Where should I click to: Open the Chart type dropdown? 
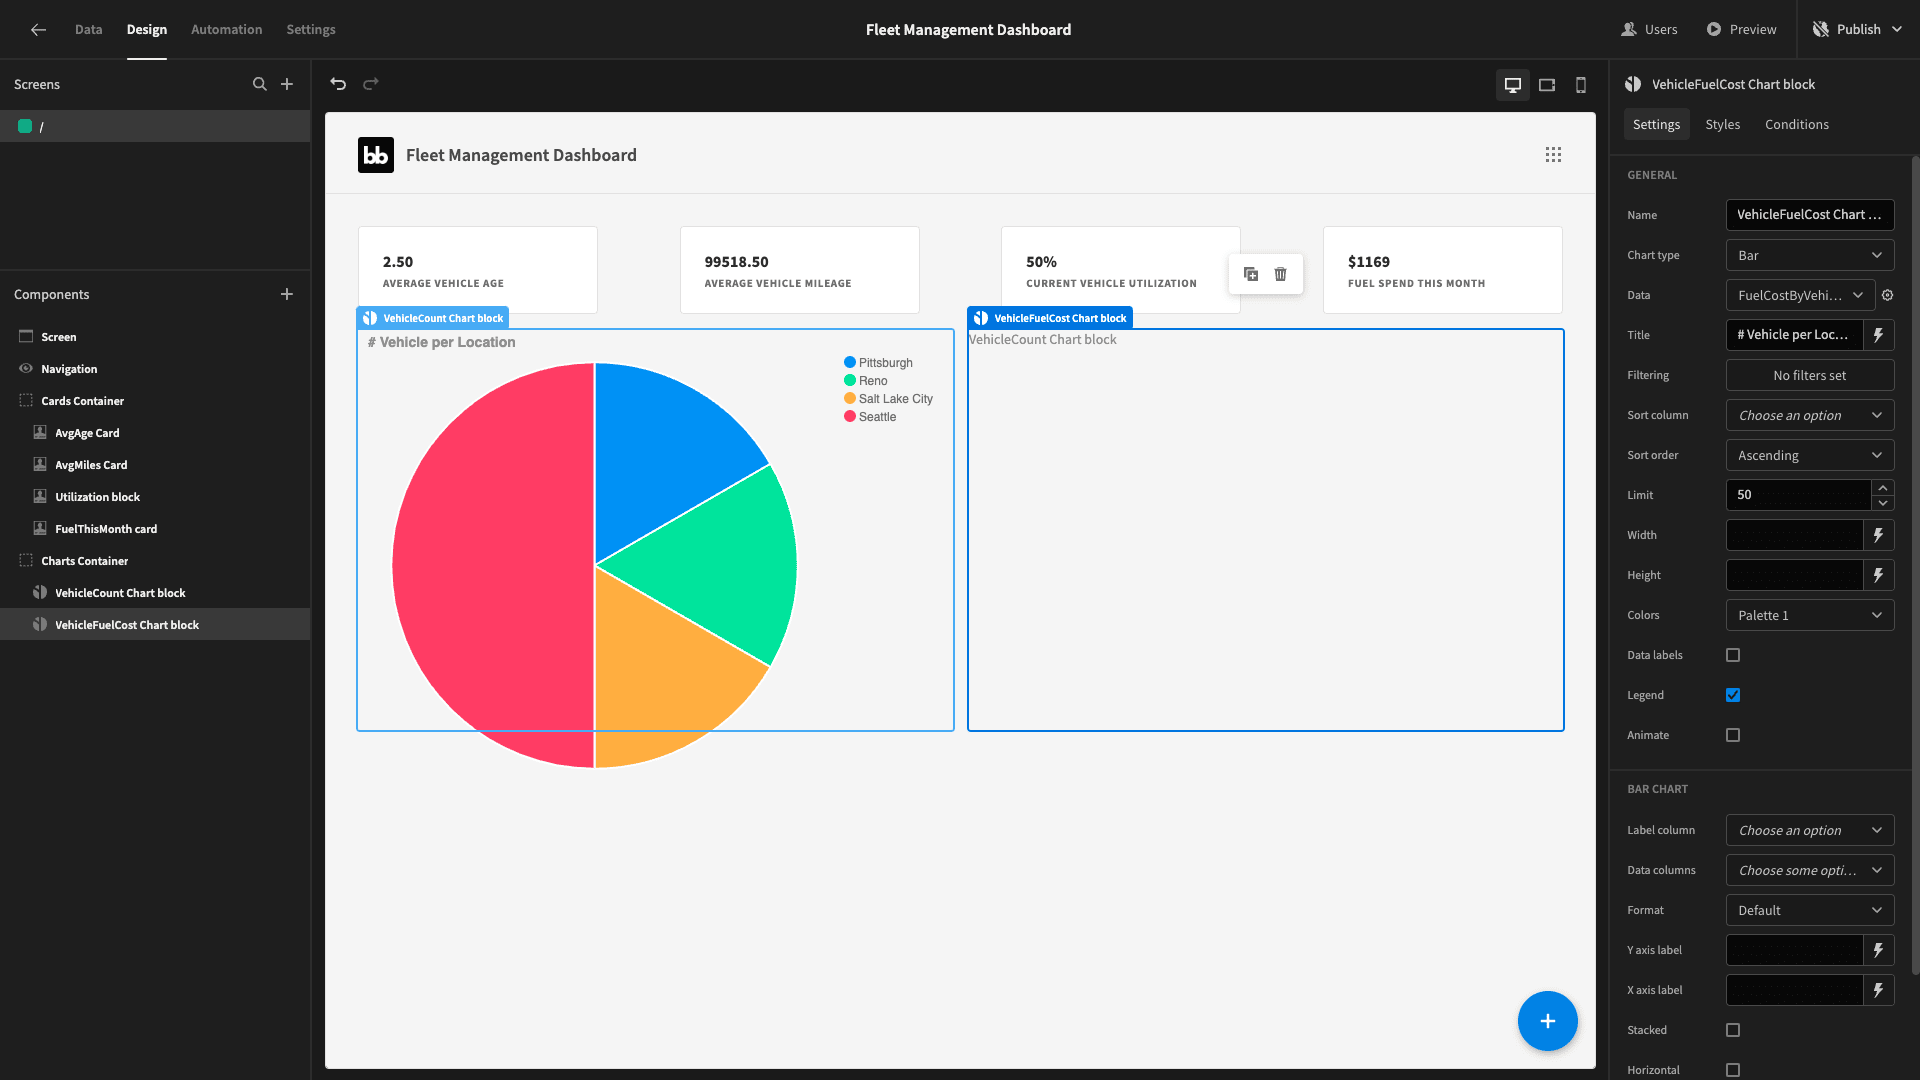(1810, 255)
